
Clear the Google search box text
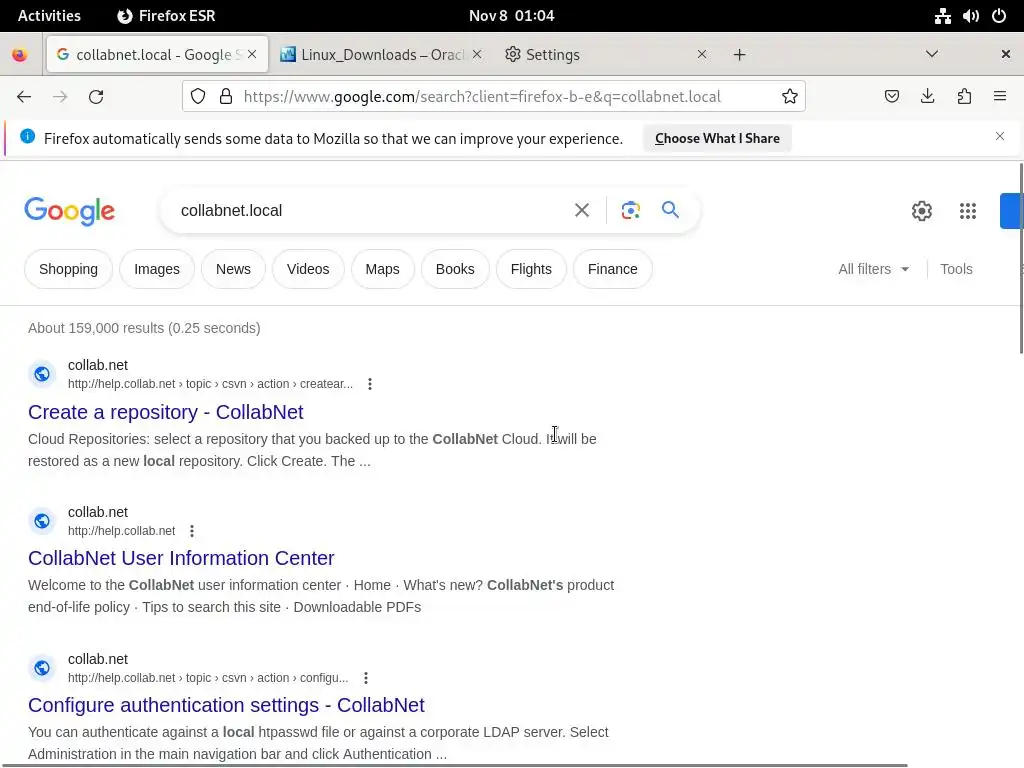pos(581,210)
